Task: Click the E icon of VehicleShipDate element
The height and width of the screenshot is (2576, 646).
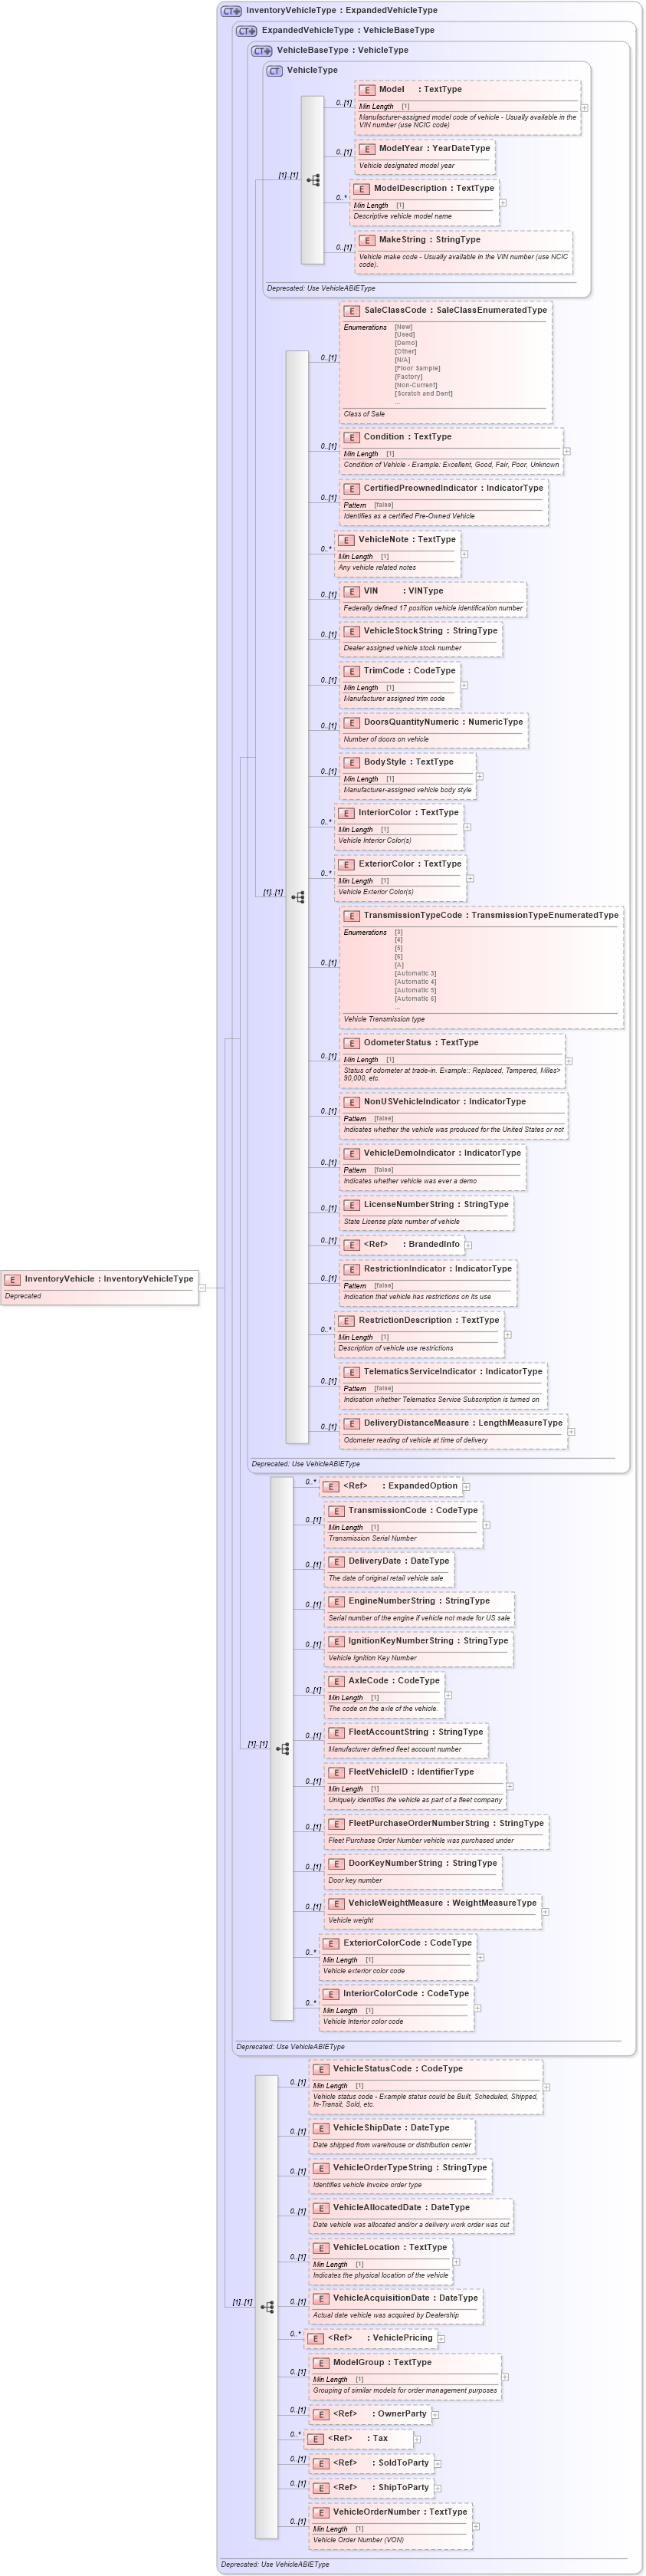Action: [321, 2128]
